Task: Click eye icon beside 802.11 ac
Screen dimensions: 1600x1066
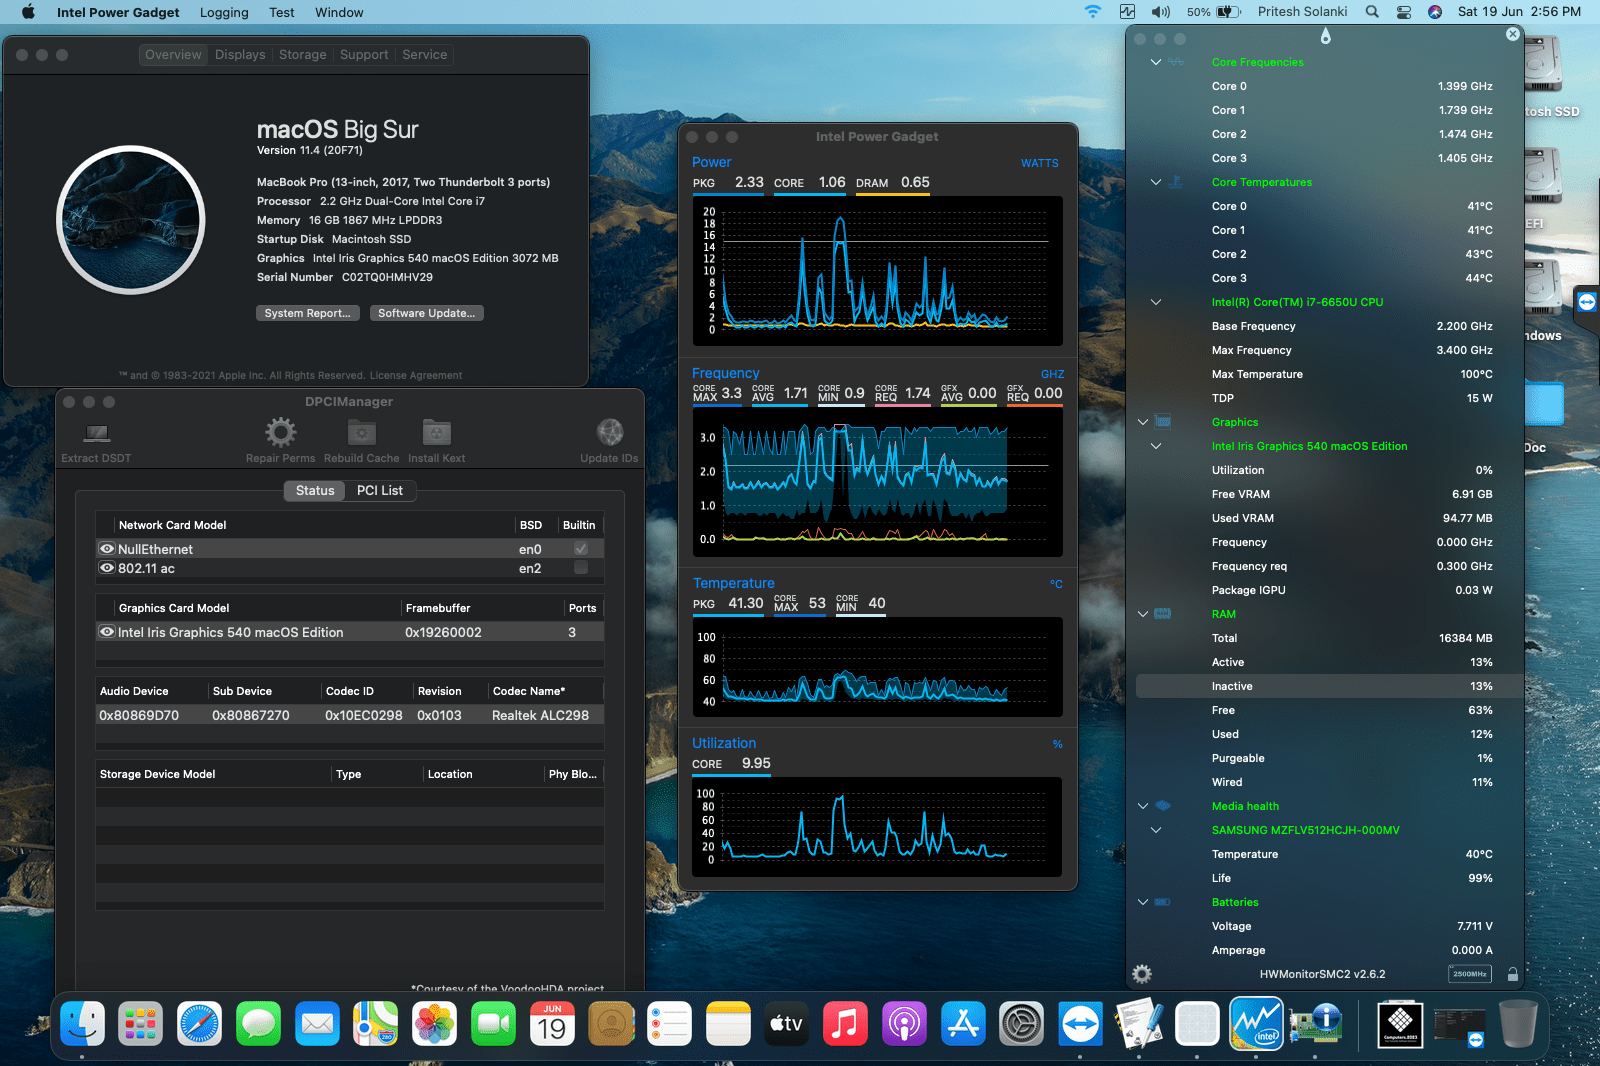Action: pos(107,568)
